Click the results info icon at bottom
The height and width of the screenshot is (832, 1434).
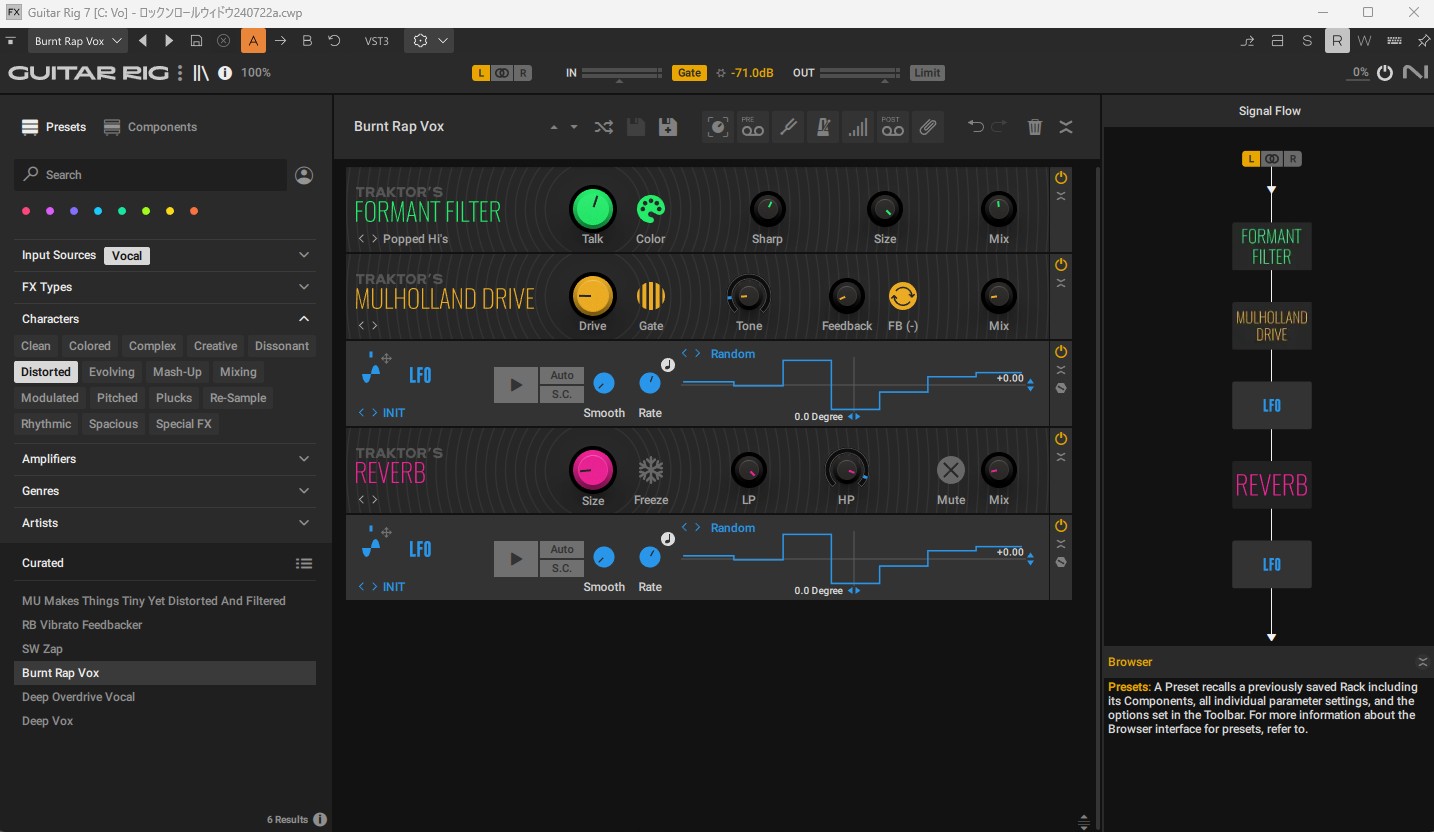click(x=320, y=820)
